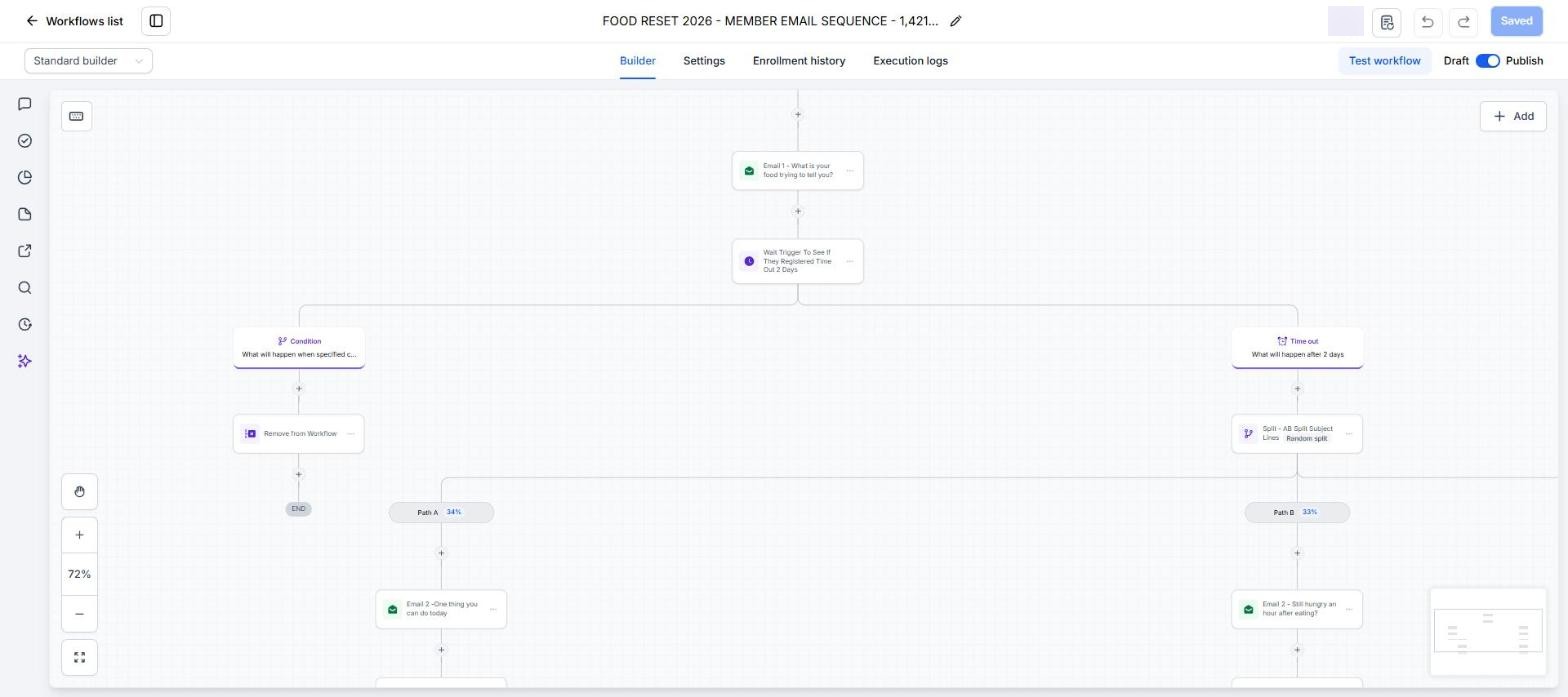Open options menu on Wait Trigger node
The width and height of the screenshot is (1568, 697).
[850, 261]
